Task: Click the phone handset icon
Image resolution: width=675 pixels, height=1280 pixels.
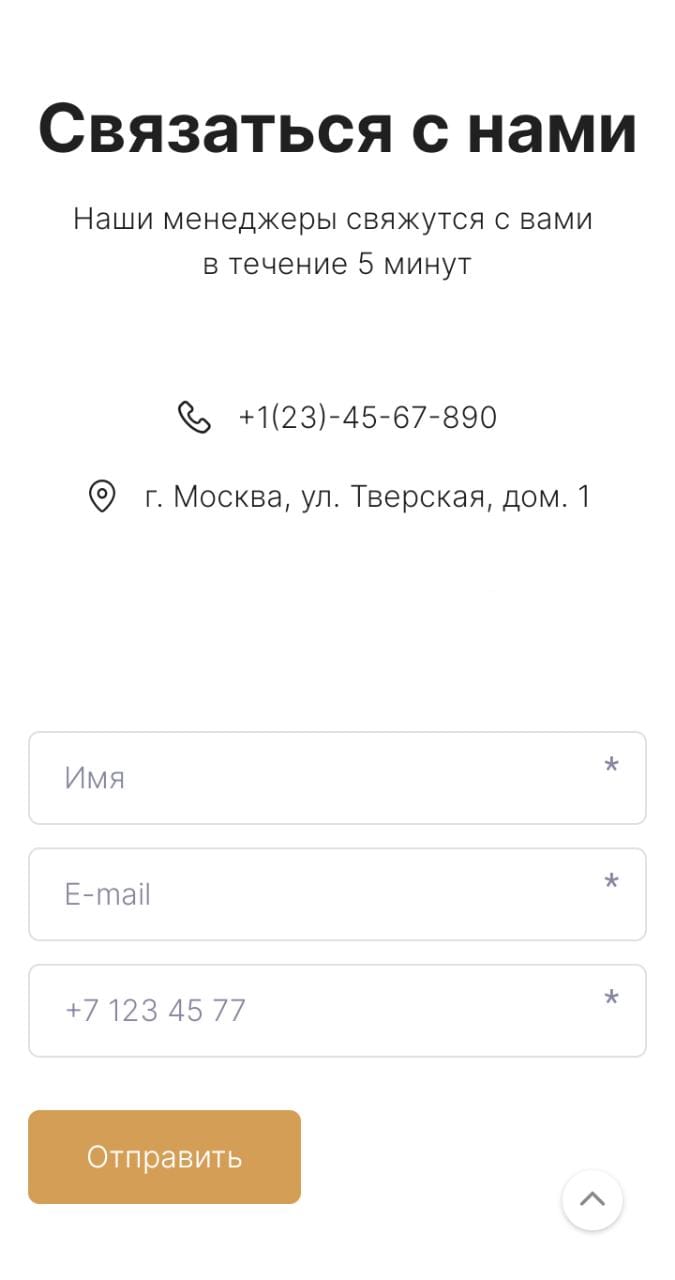Action: click(x=194, y=417)
